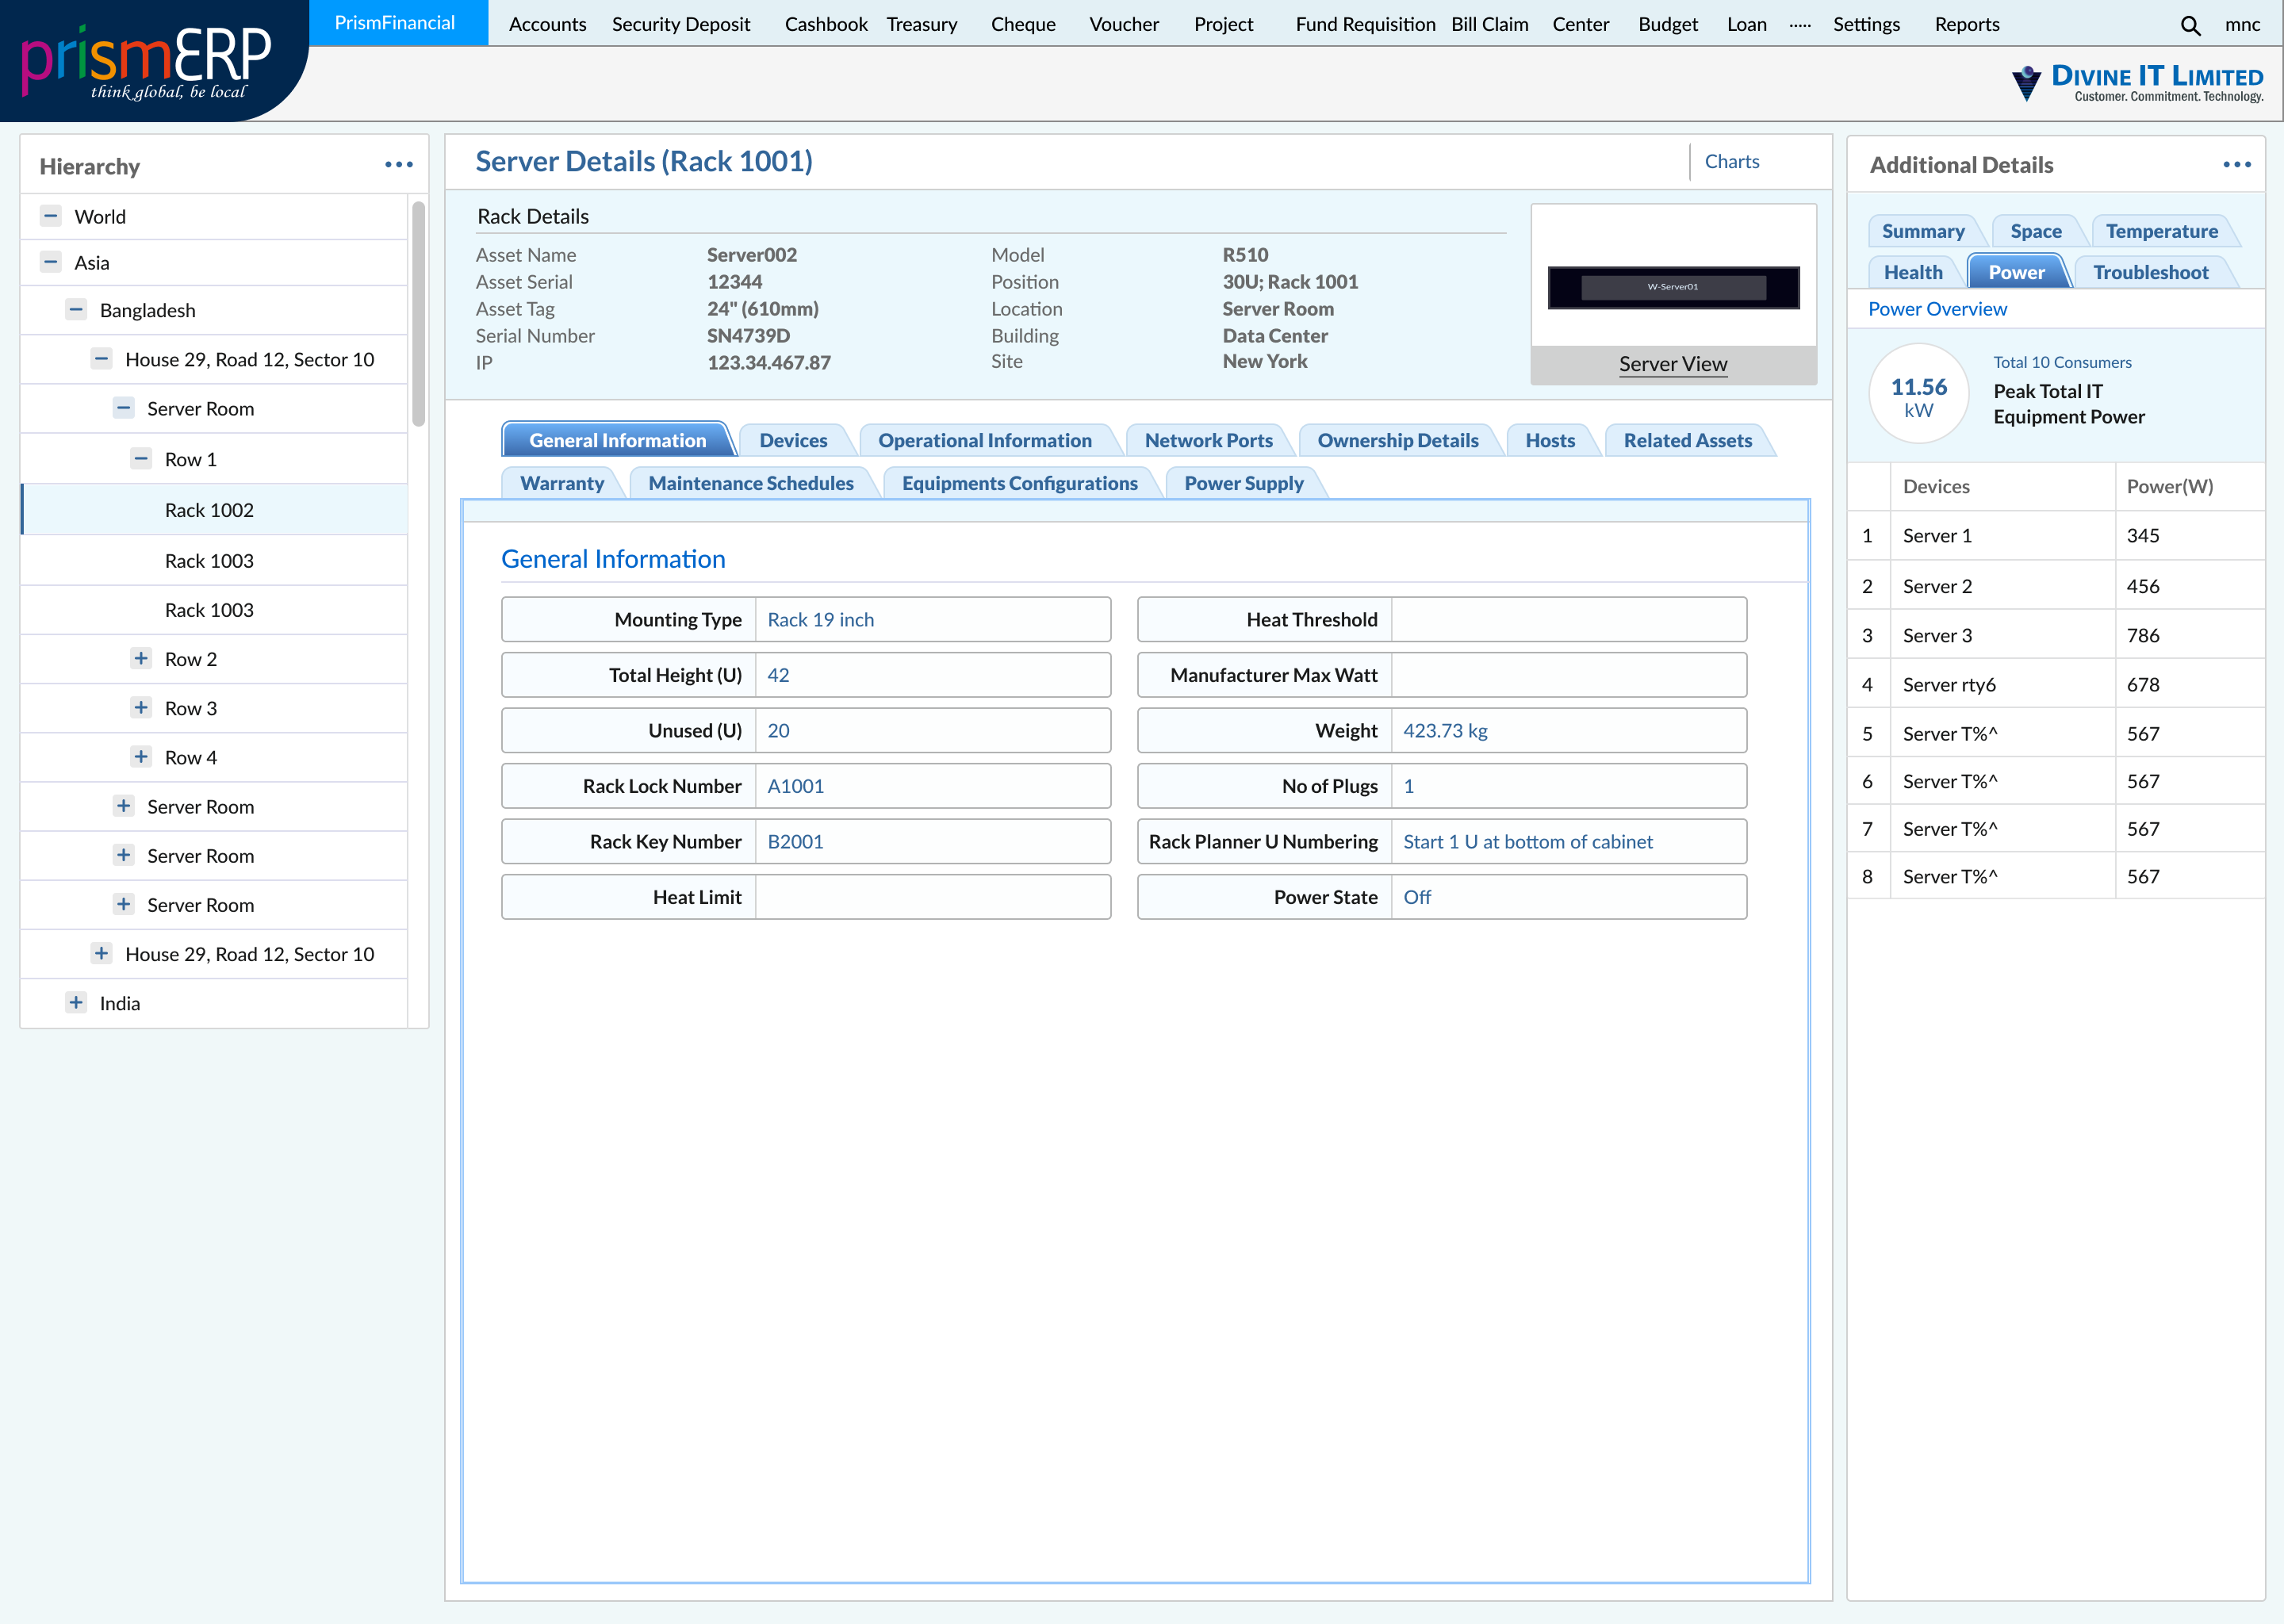This screenshot has height=1624, width=2284.
Task: Click the Power State value Off
Action: click(x=1416, y=897)
